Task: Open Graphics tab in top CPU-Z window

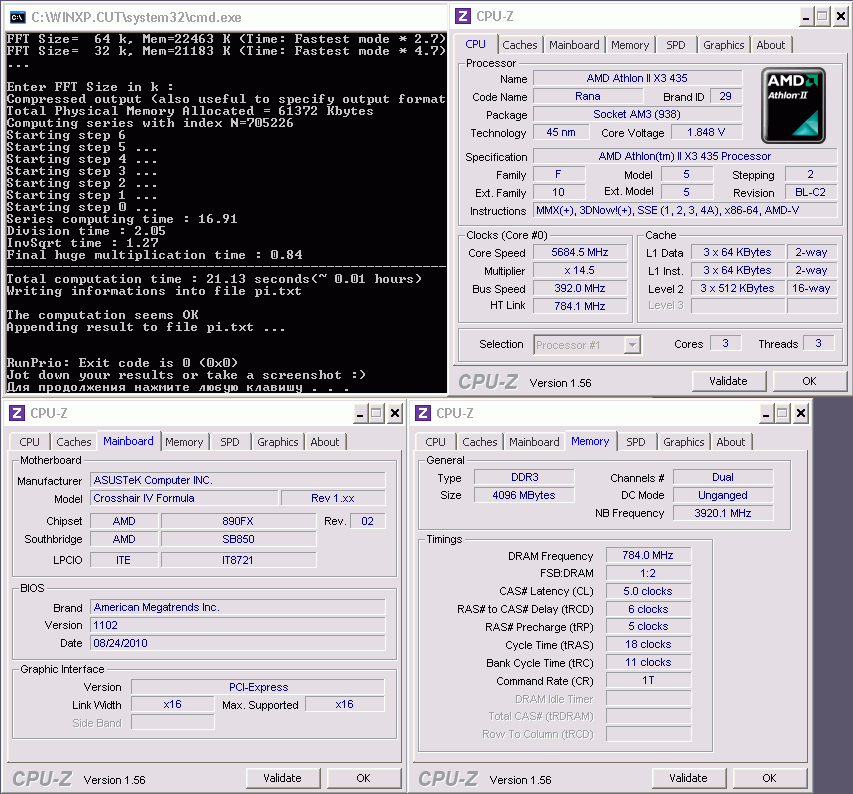Action: (x=724, y=45)
